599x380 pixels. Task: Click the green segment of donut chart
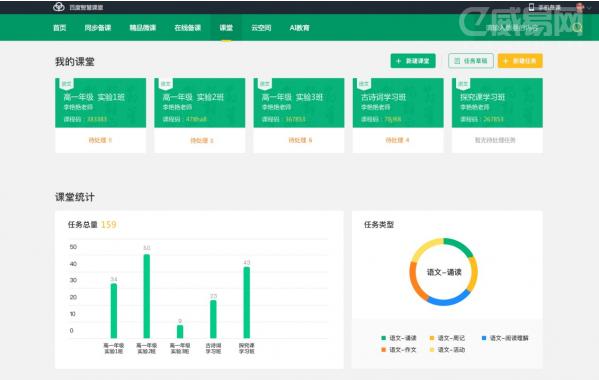click(x=460, y=245)
